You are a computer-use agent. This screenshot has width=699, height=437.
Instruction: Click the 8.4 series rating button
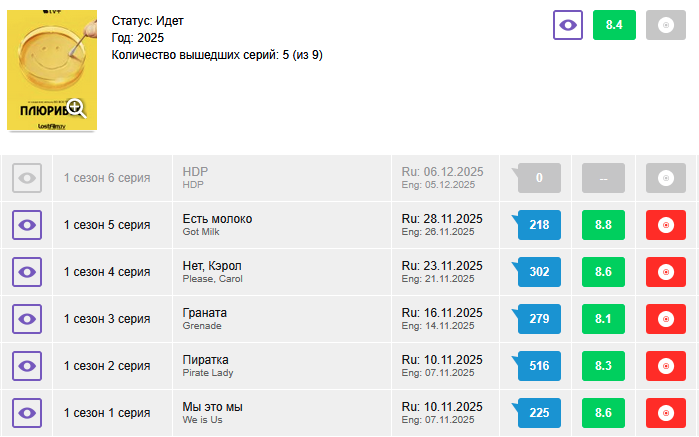(614, 25)
